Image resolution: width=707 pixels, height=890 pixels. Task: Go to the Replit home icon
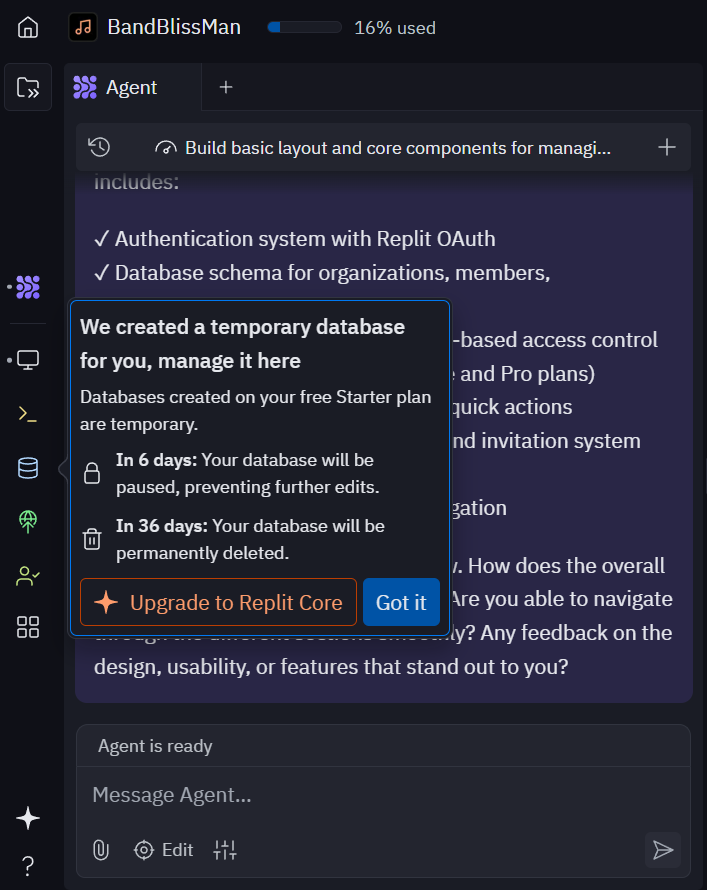(28, 27)
